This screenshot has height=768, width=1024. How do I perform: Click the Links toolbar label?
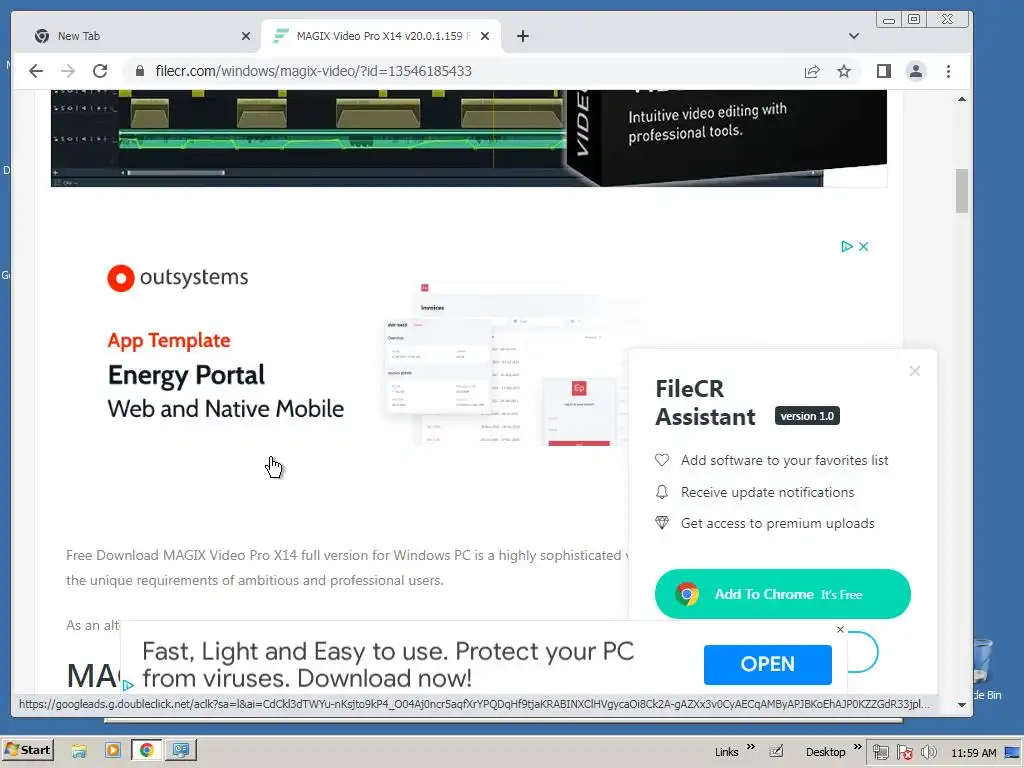(726, 752)
